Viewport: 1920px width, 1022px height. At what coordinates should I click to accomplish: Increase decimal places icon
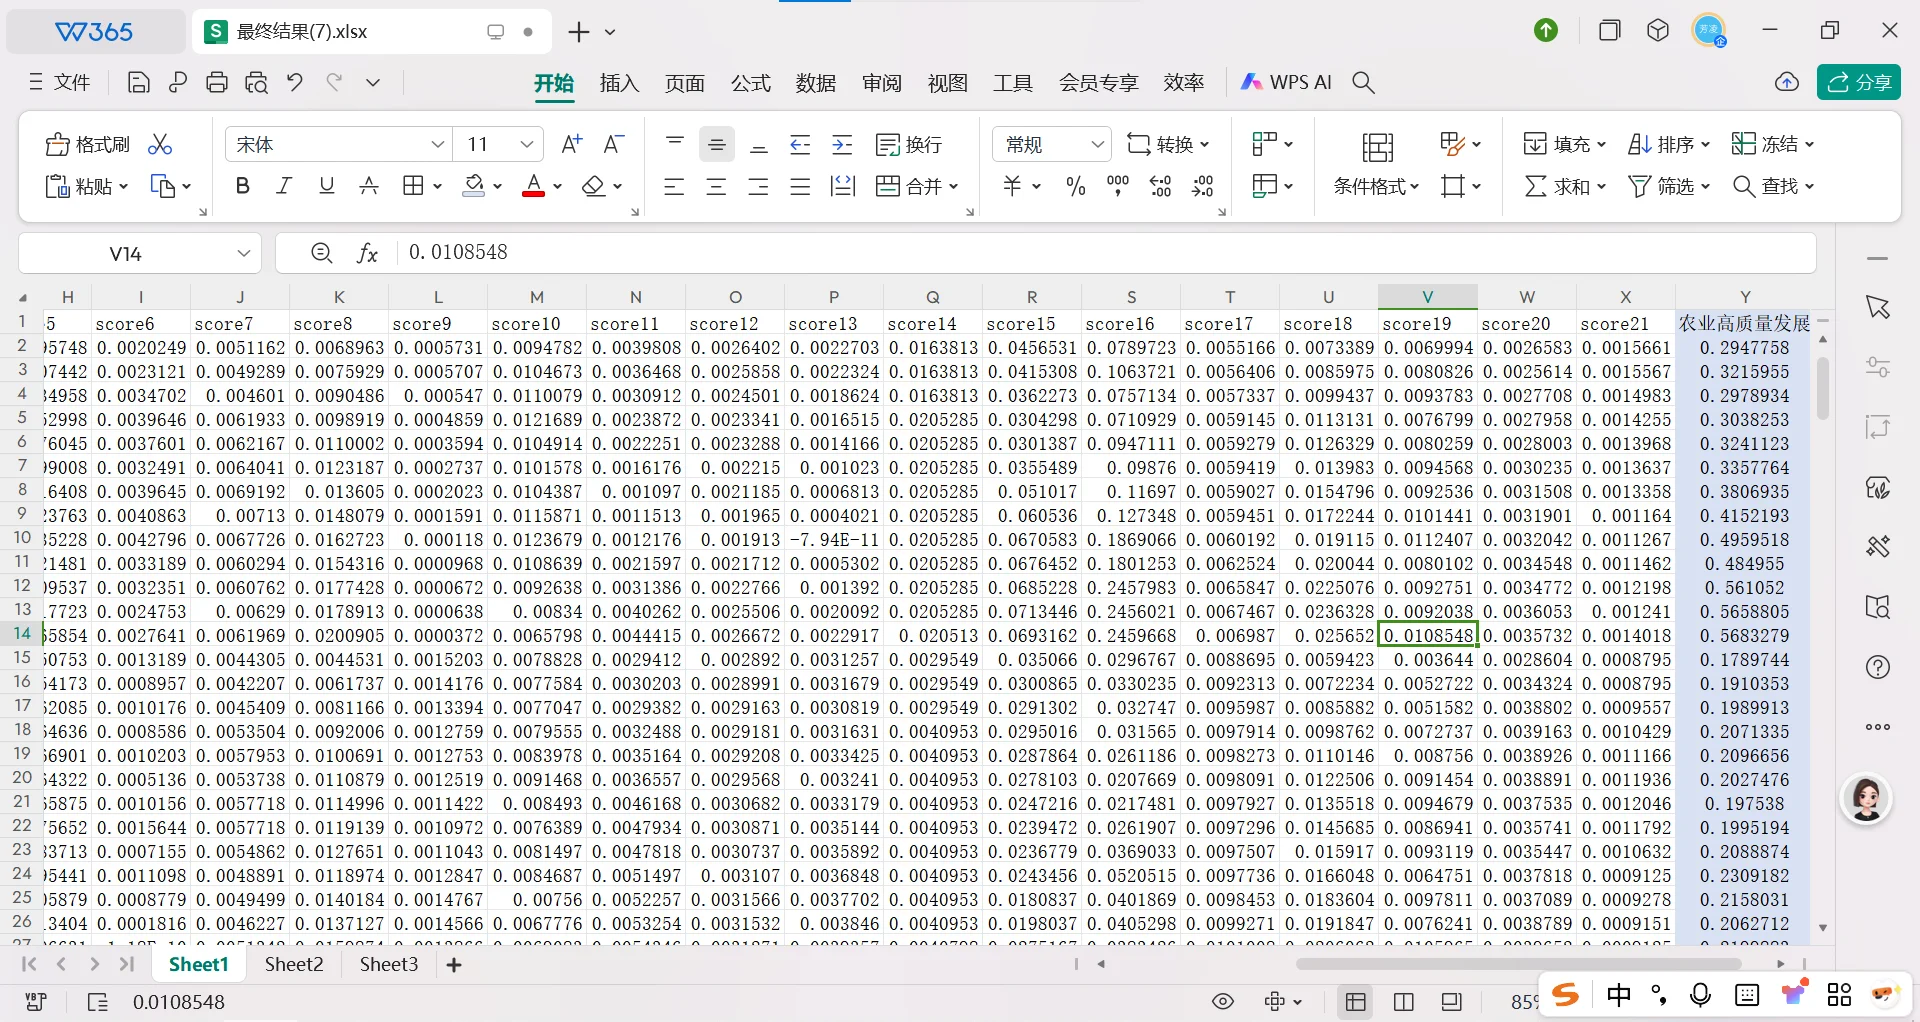point(1160,186)
